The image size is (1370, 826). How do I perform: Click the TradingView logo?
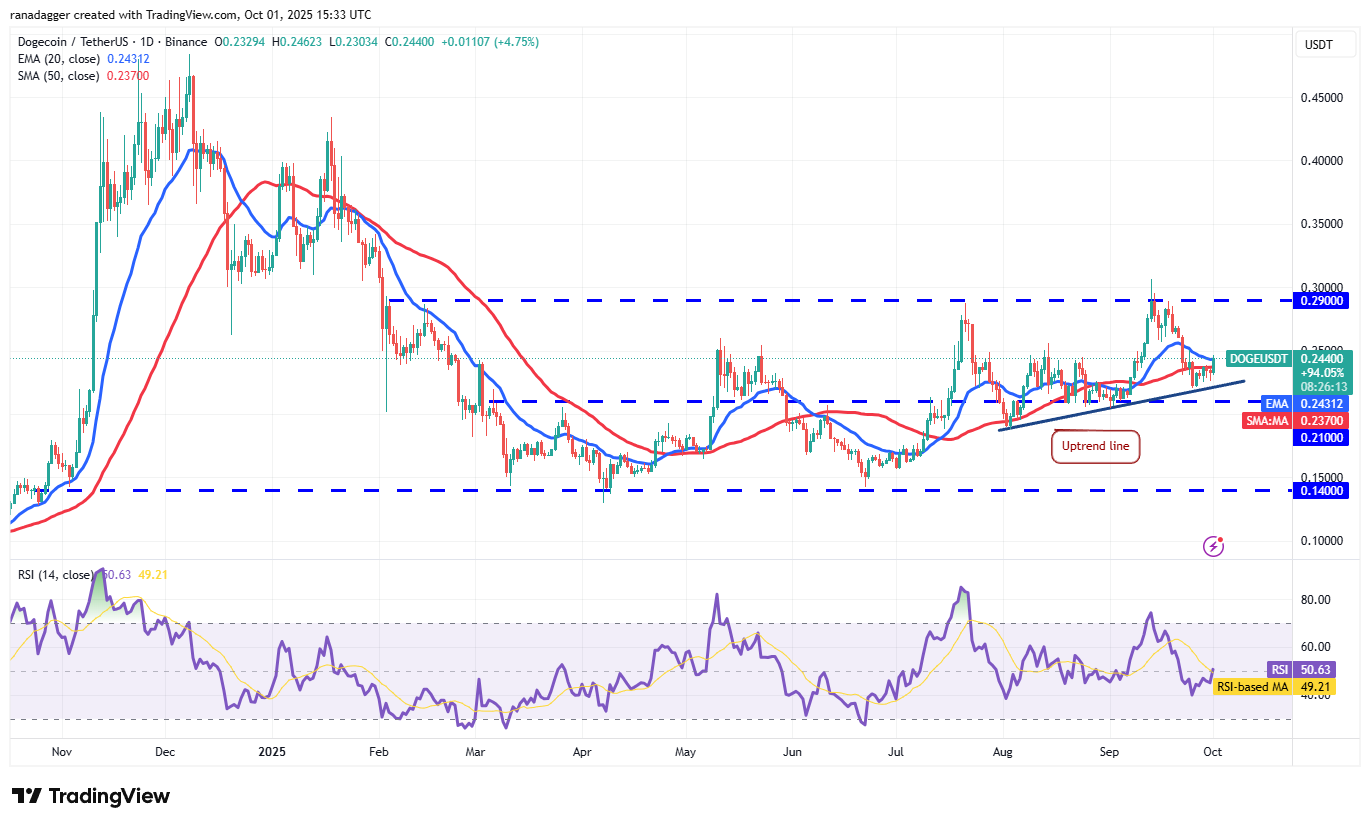pos(88,796)
